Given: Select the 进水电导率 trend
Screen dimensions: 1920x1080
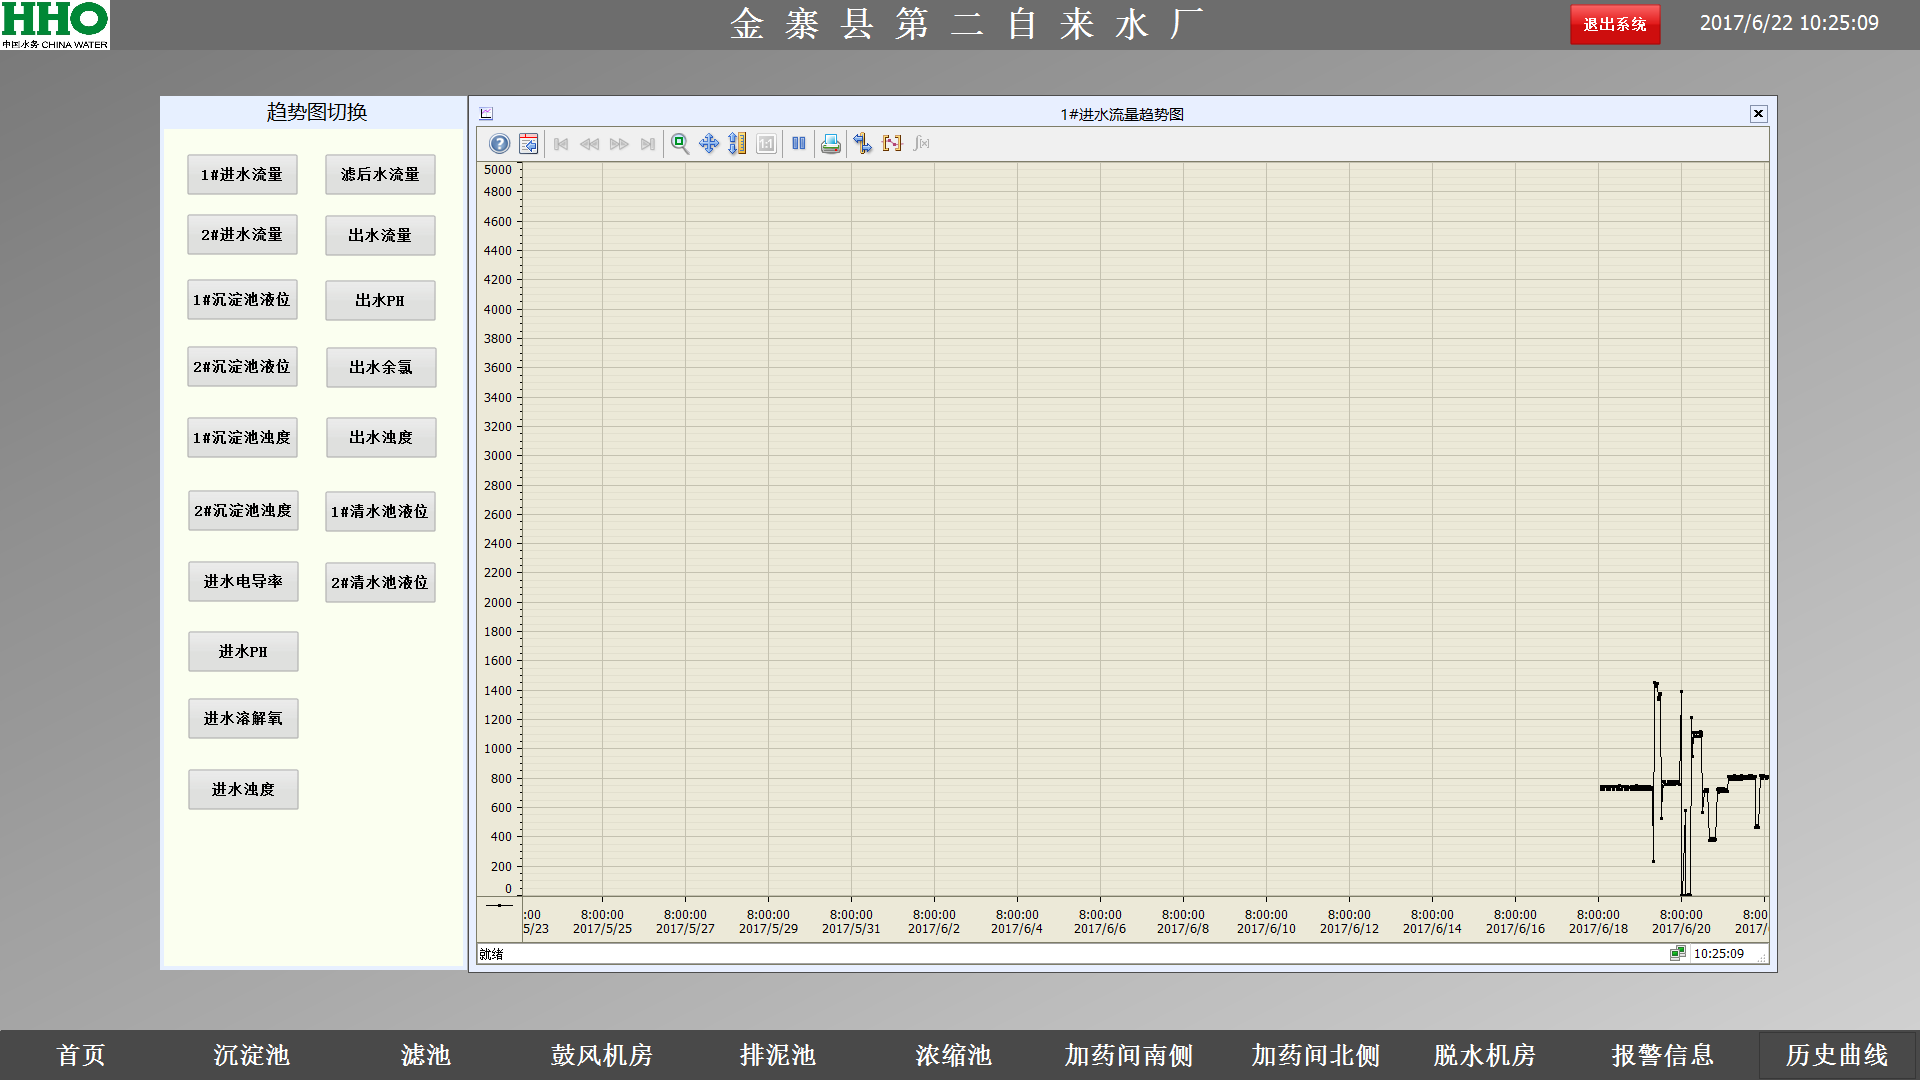Looking at the screenshot, I should (x=243, y=581).
